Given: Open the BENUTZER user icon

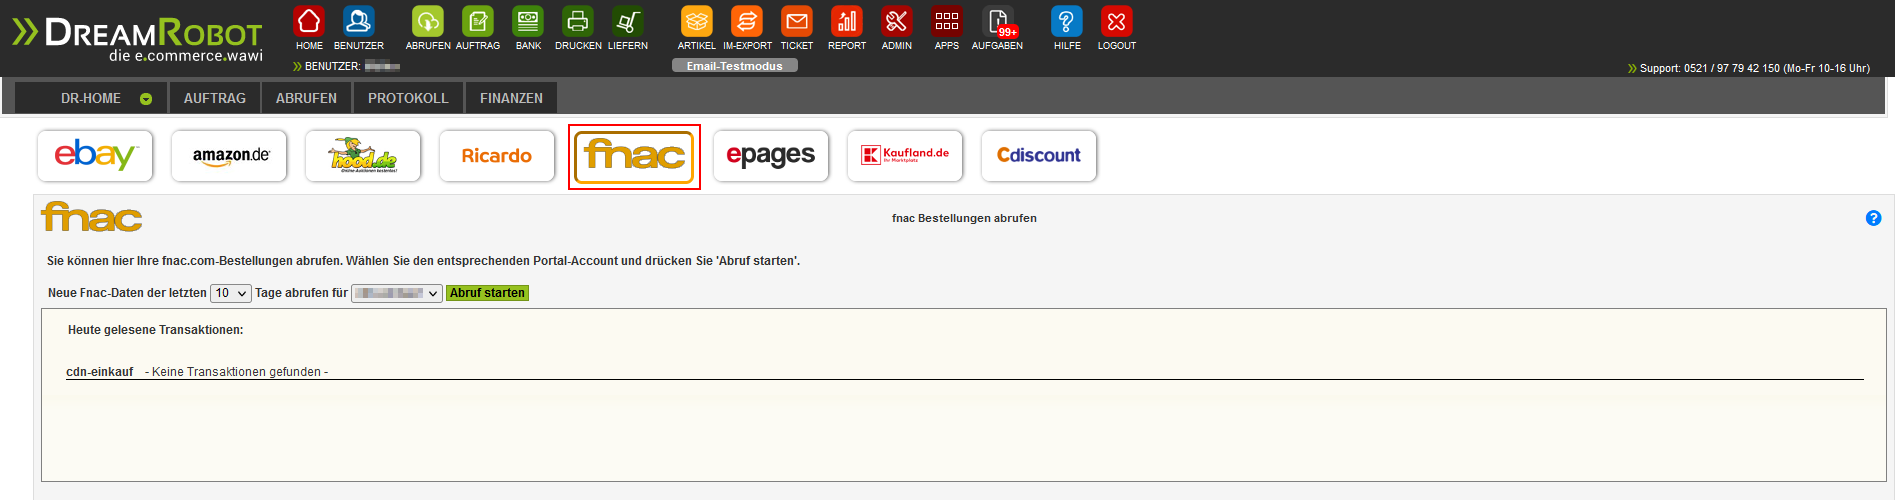Looking at the screenshot, I should [x=358, y=21].
